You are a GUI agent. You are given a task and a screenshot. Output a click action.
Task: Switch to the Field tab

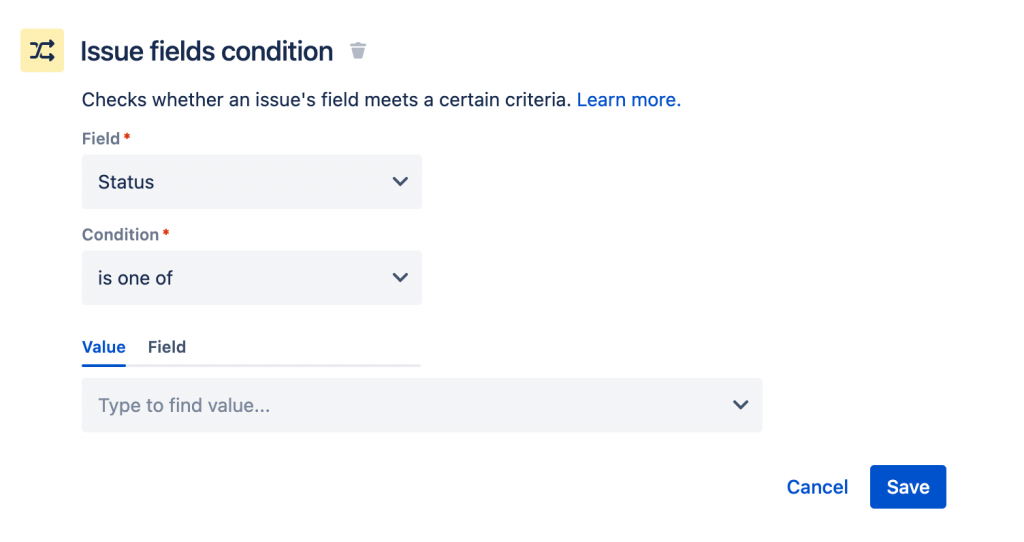click(x=167, y=347)
